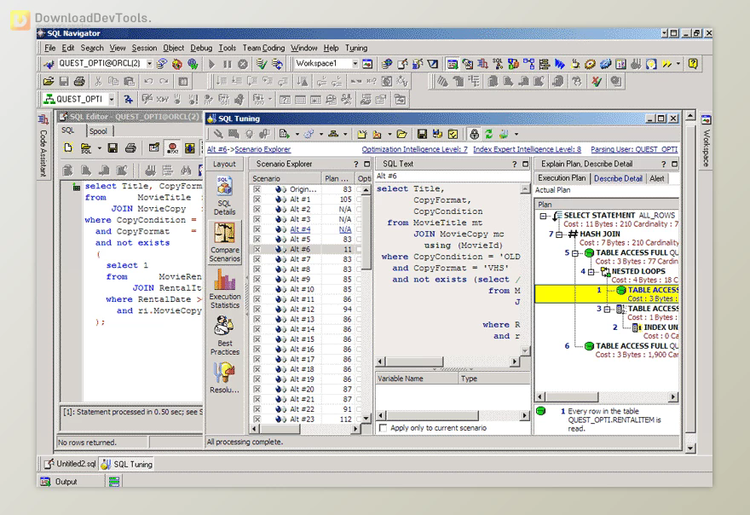Image resolution: width=750 pixels, height=515 pixels.
Task: Click the Plan column header in Scenario Explorer
Action: click(x=338, y=178)
